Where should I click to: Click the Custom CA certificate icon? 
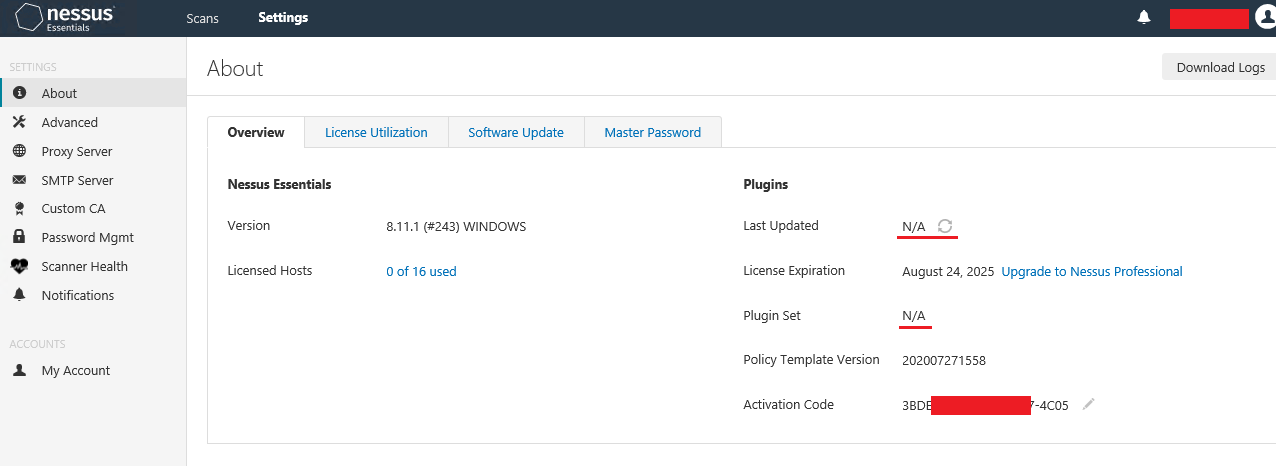(x=19, y=209)
